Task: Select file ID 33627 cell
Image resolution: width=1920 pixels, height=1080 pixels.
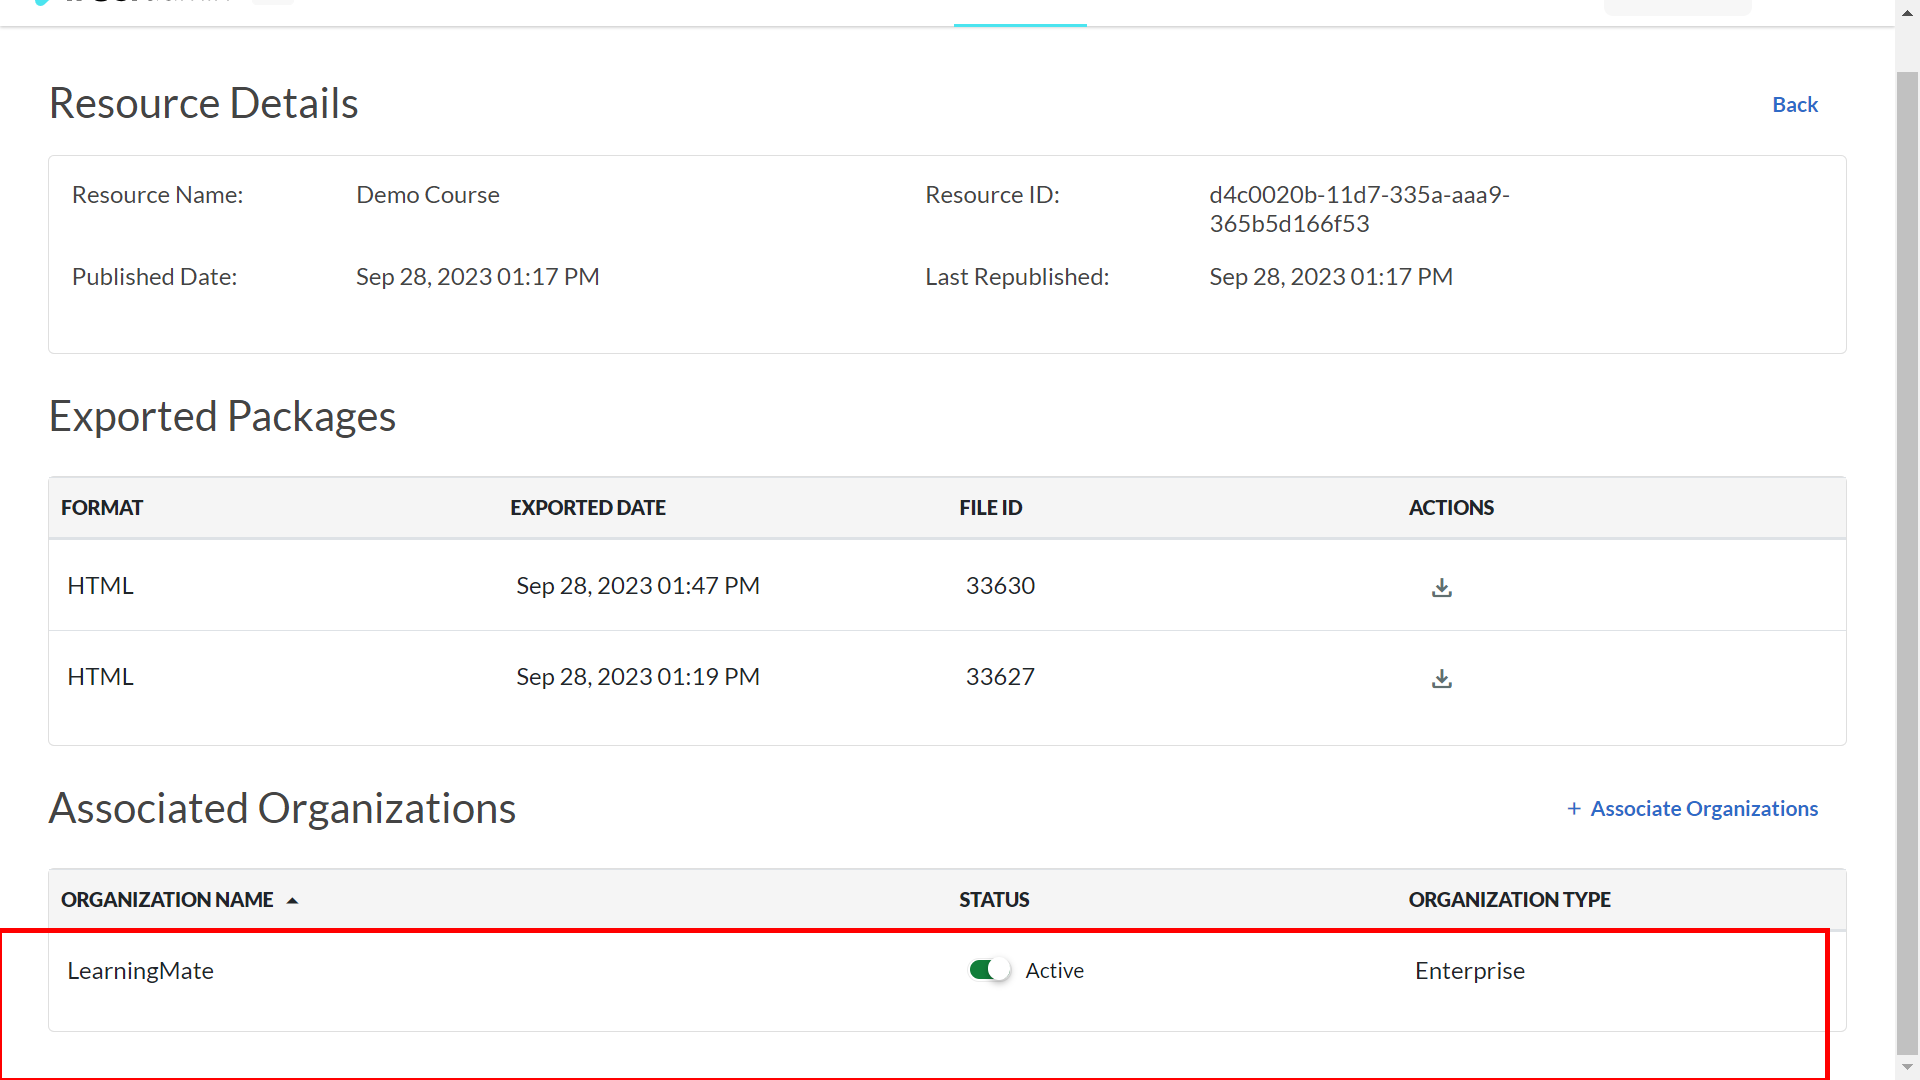Action: click(1000, 677)
